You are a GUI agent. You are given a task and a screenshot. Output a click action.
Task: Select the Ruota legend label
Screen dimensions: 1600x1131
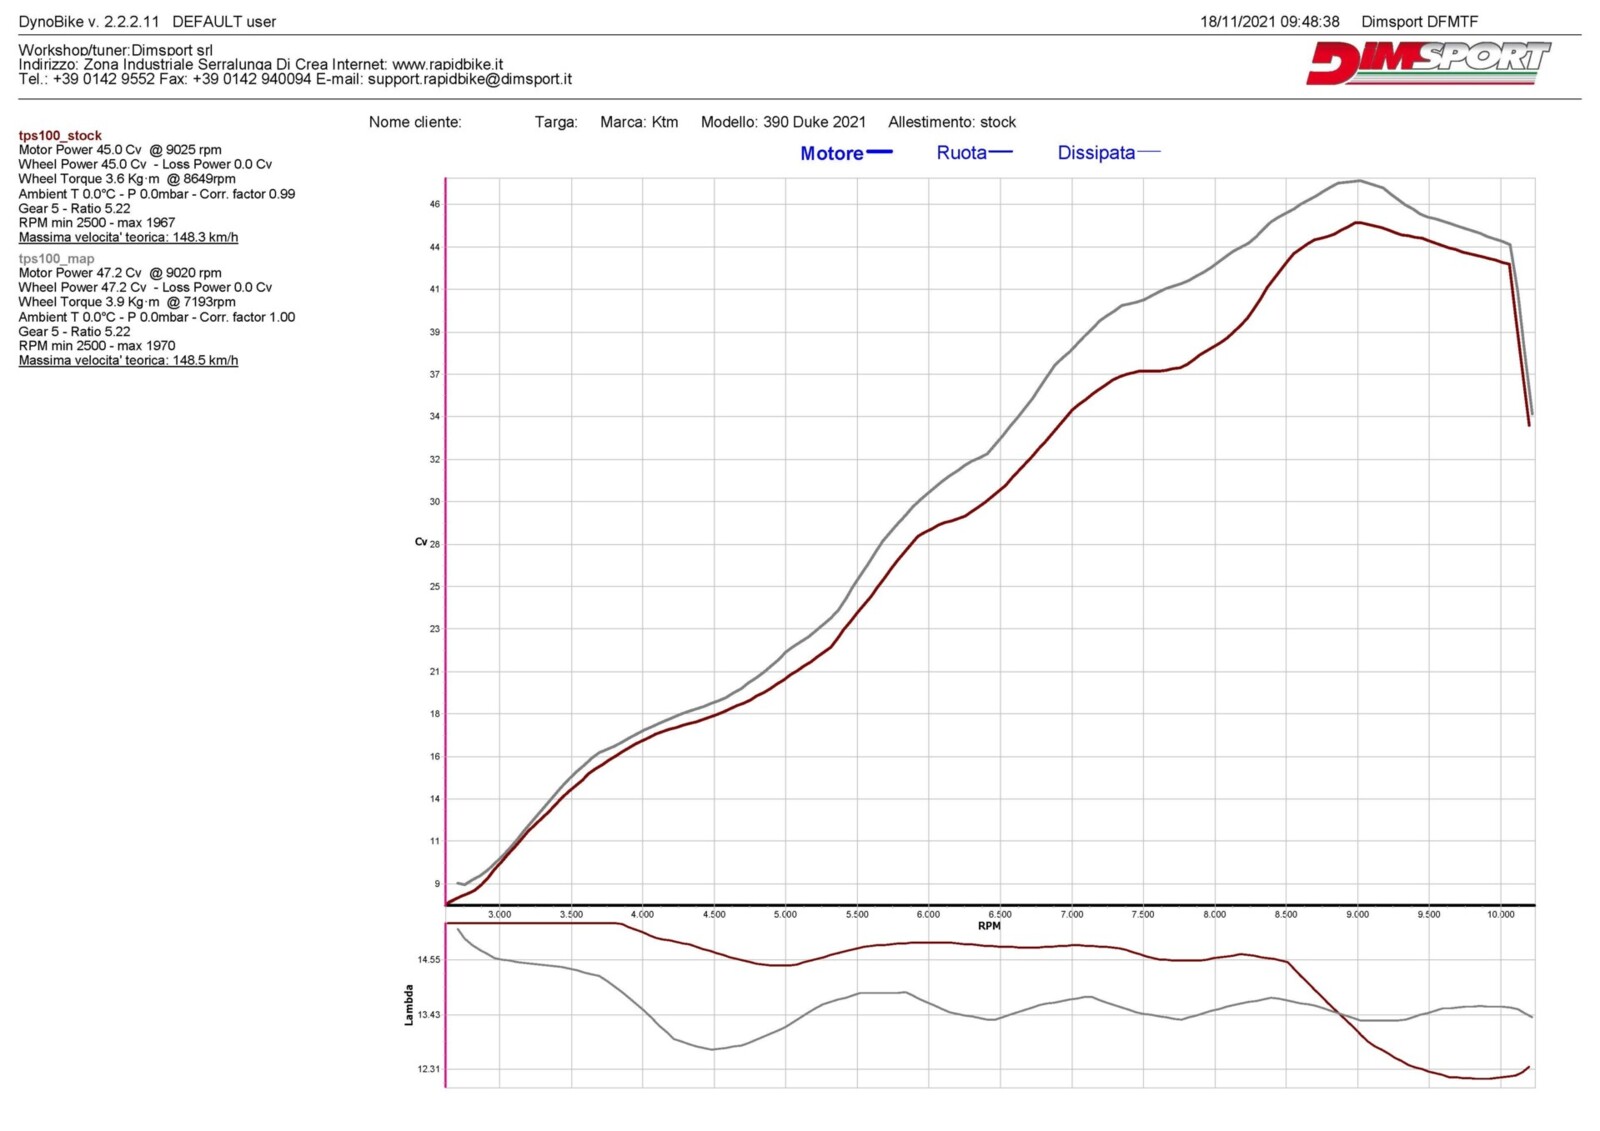coord(961,153)
